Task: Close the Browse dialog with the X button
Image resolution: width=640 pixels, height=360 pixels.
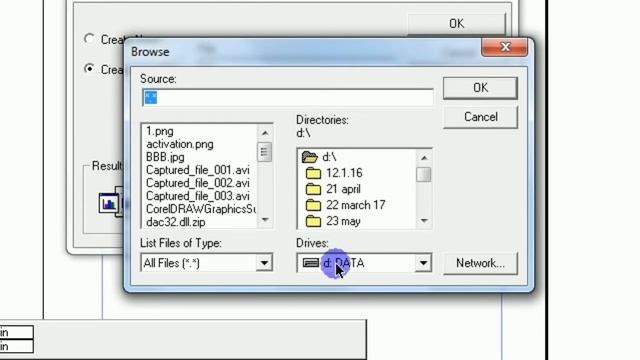Action: (x=505, y=47)
